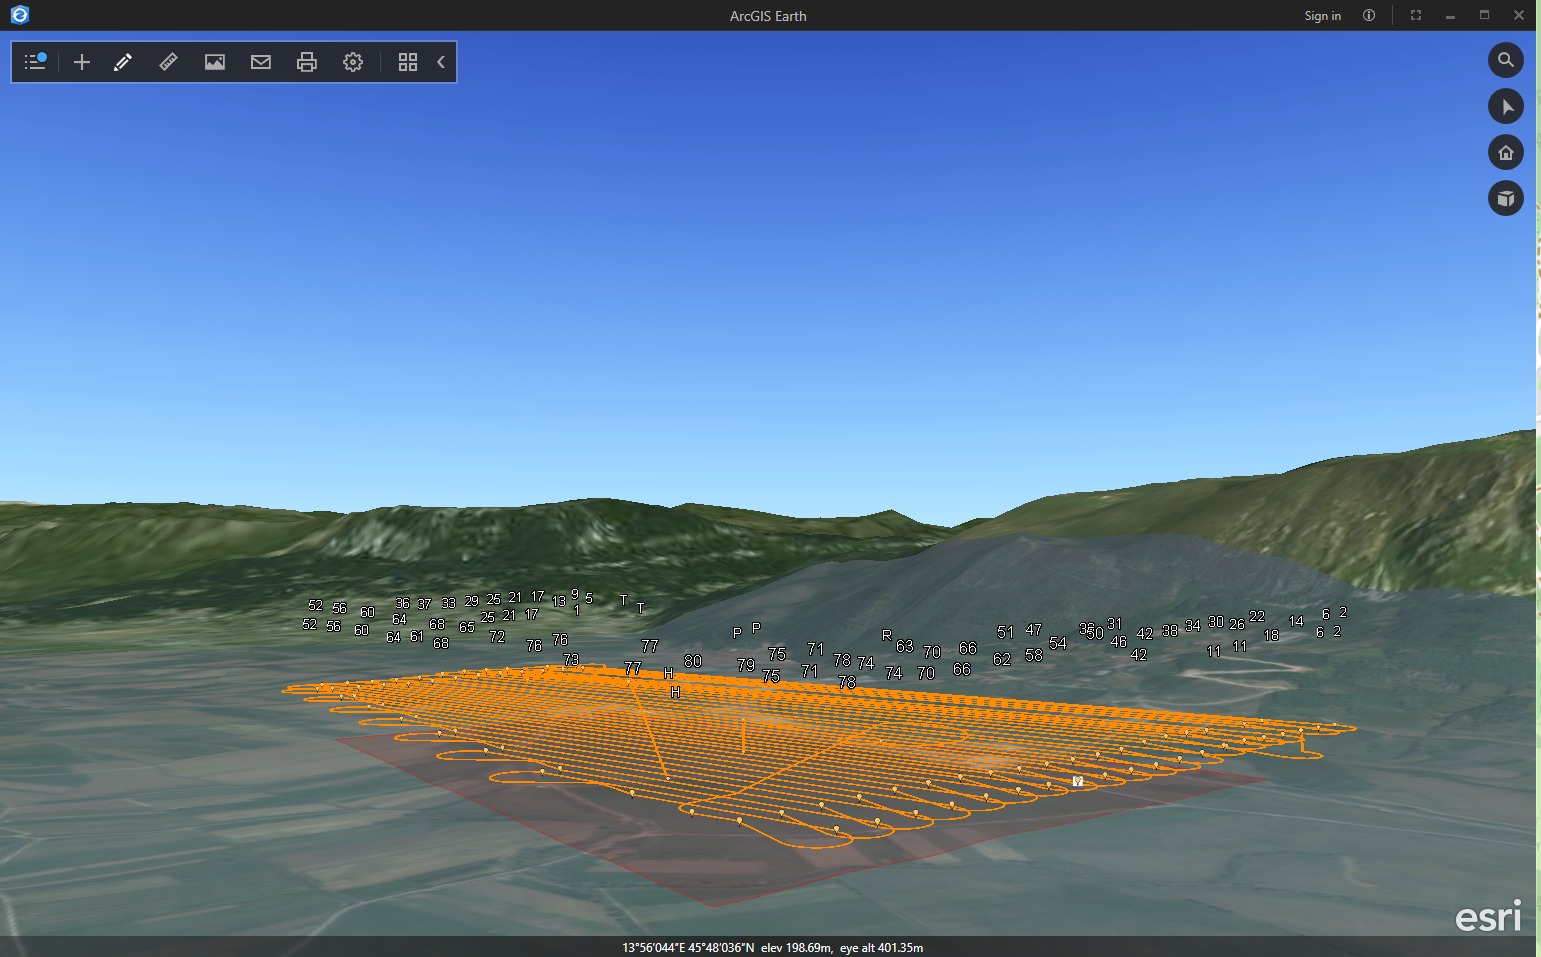Open the info icon in title bar
Image resolution: width=1541 pixels, height=957 pixels.
tap(1369, 15)
